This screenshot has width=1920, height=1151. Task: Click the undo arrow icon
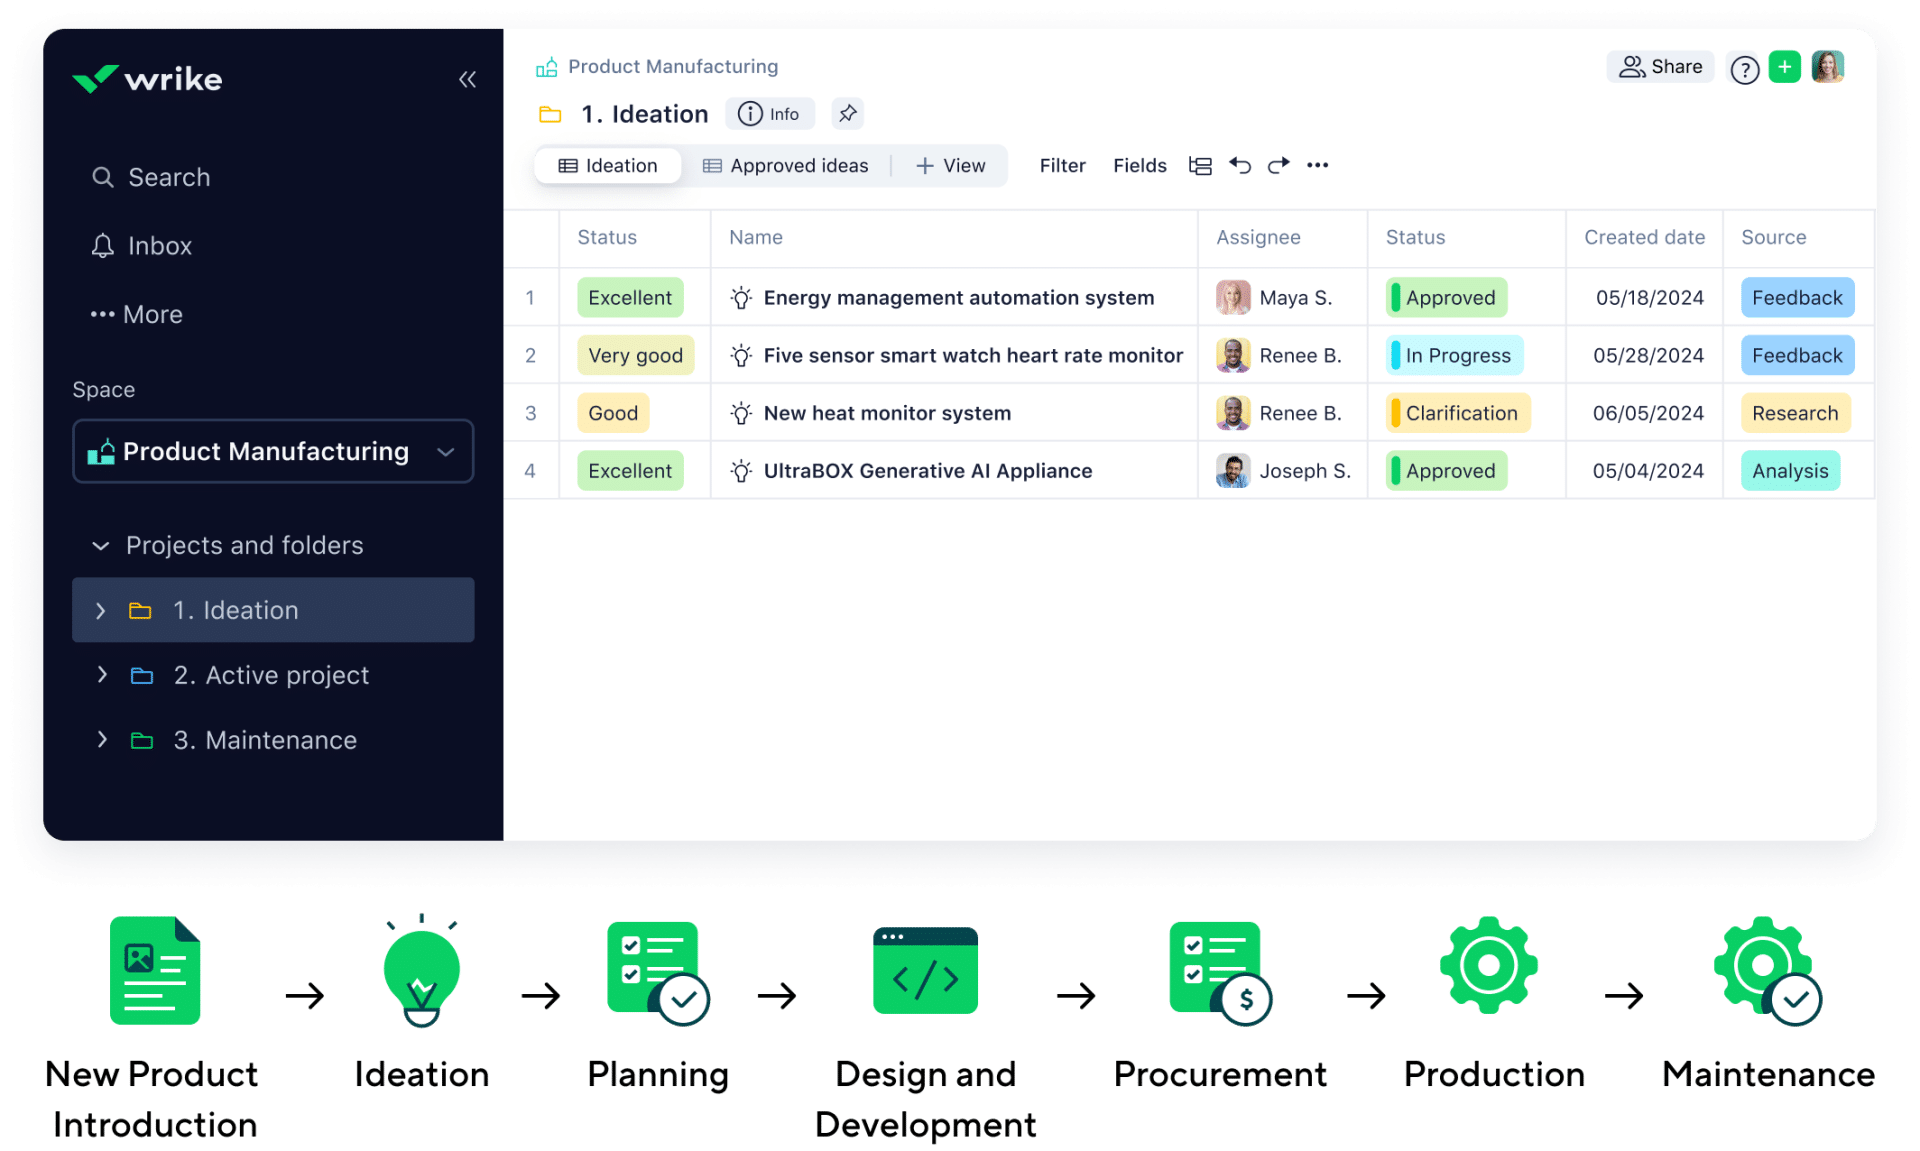coord(1240,165)
